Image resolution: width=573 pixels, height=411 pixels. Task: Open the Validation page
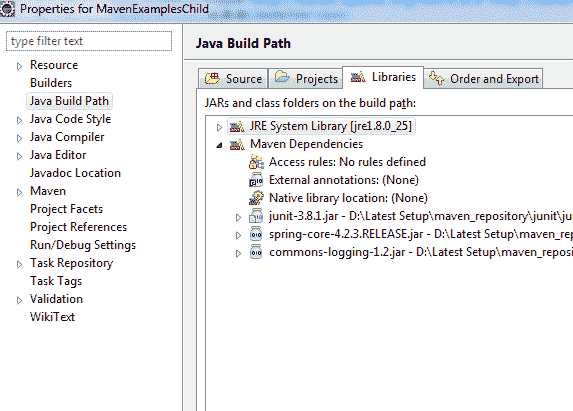(56, 299)
